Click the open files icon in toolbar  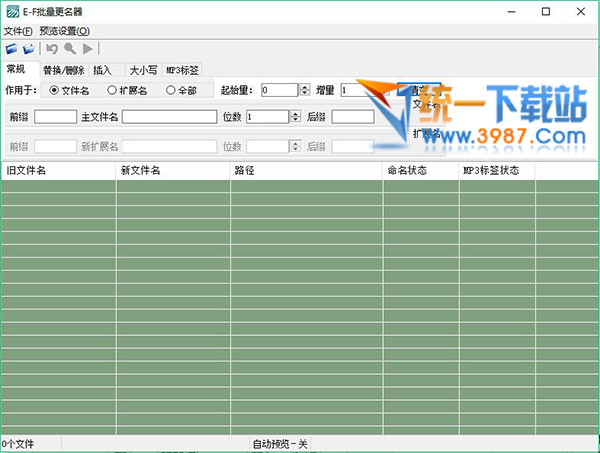[x=11, y=48]
